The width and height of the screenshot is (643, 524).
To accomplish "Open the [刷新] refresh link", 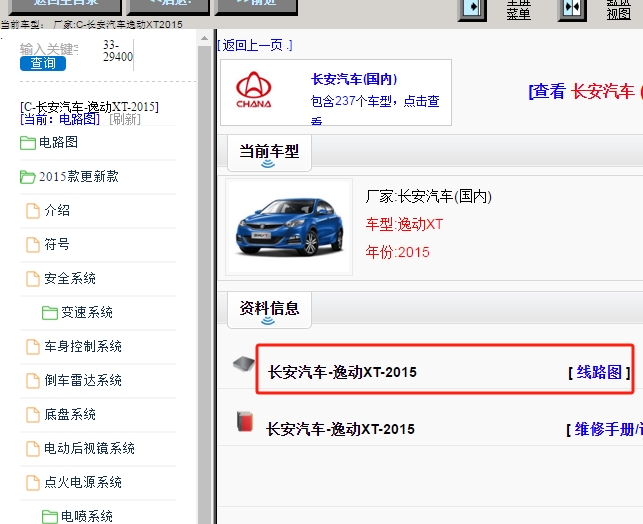I will coord(125,119).
